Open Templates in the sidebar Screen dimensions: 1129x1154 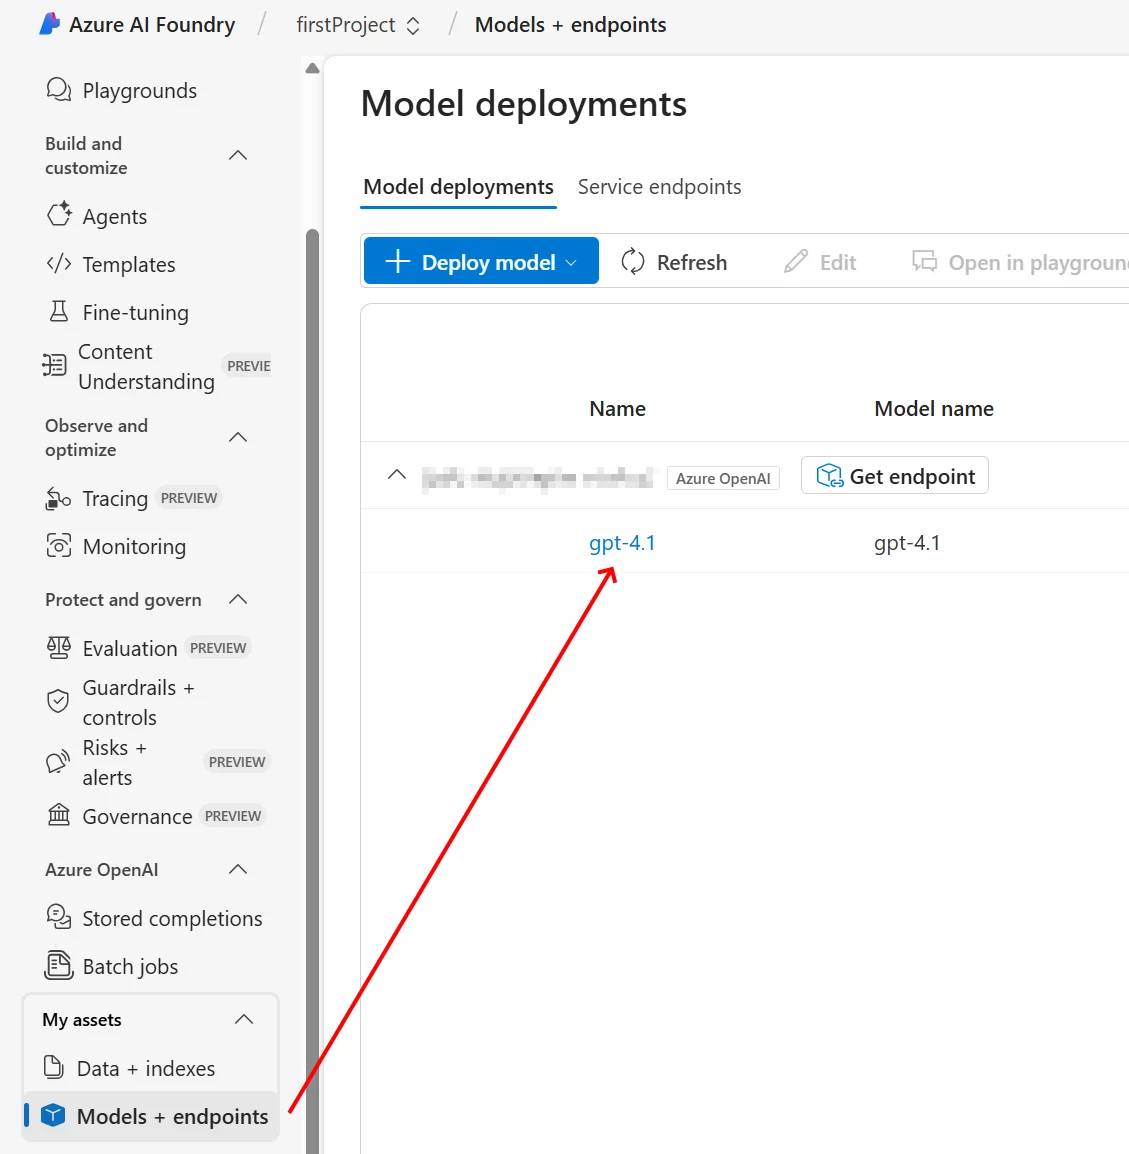[129, 264]
